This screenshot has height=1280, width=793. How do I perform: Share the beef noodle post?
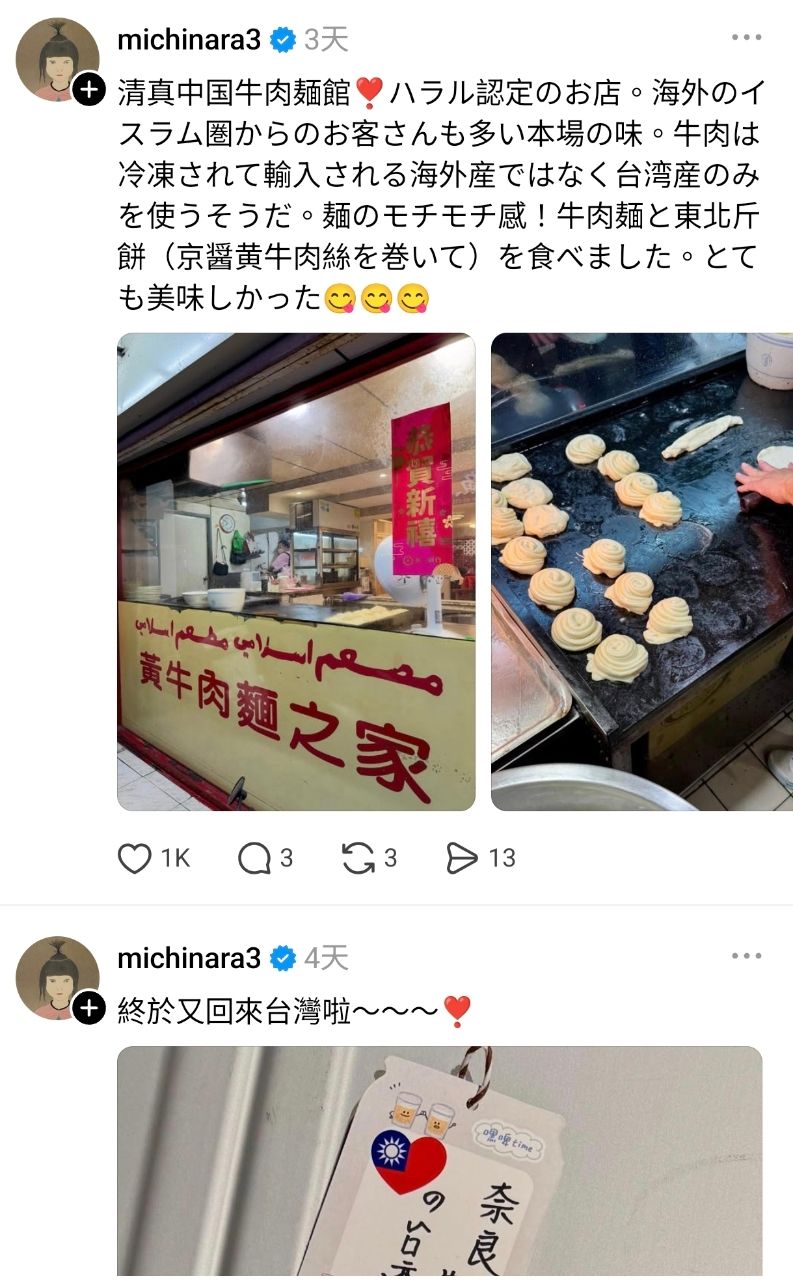click(x=480, y=858)
